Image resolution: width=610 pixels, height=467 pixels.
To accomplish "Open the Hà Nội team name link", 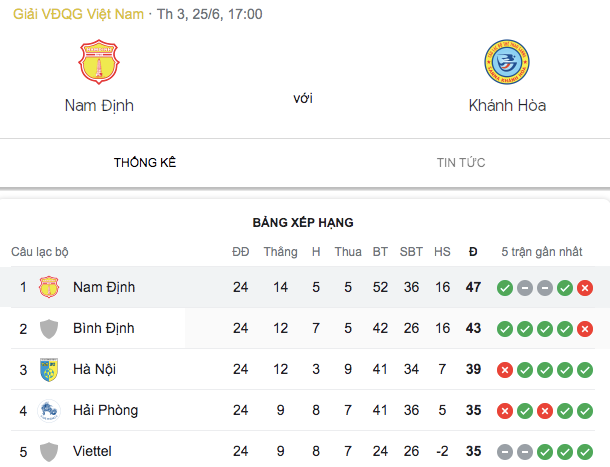I will click(94, 370).
